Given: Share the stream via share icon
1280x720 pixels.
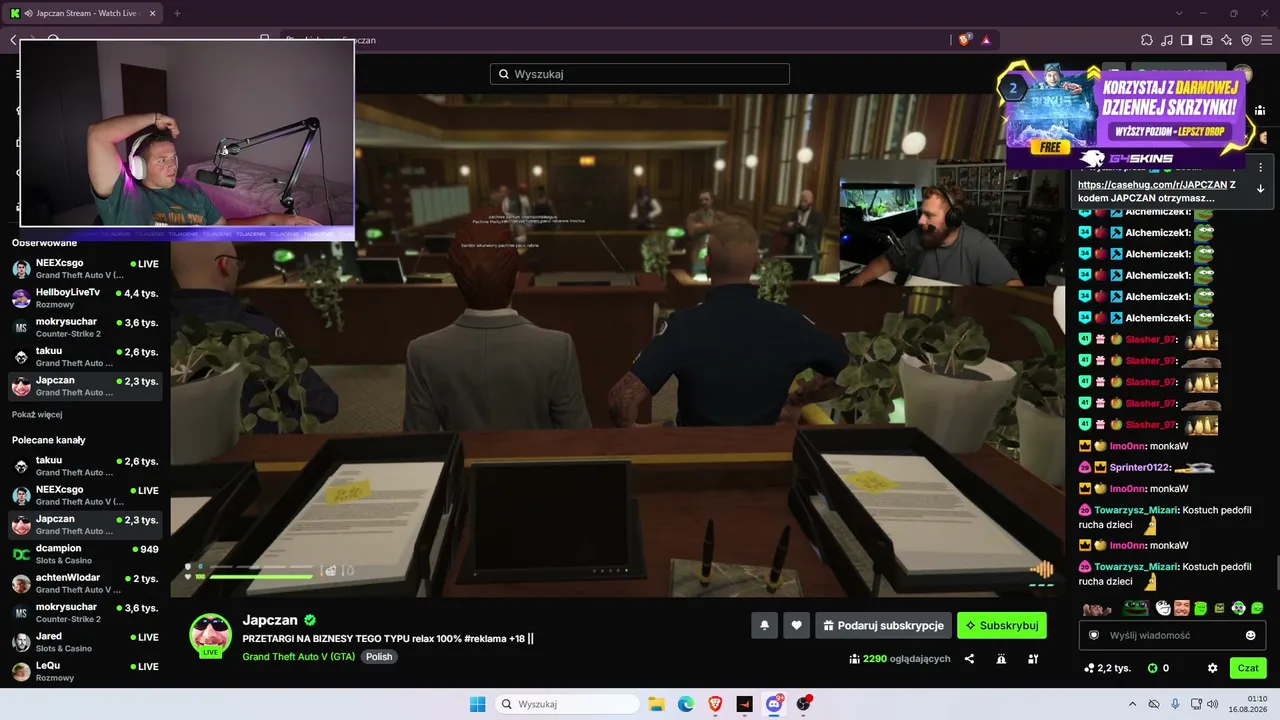Looking at the screenshot, I should [969, 659].
